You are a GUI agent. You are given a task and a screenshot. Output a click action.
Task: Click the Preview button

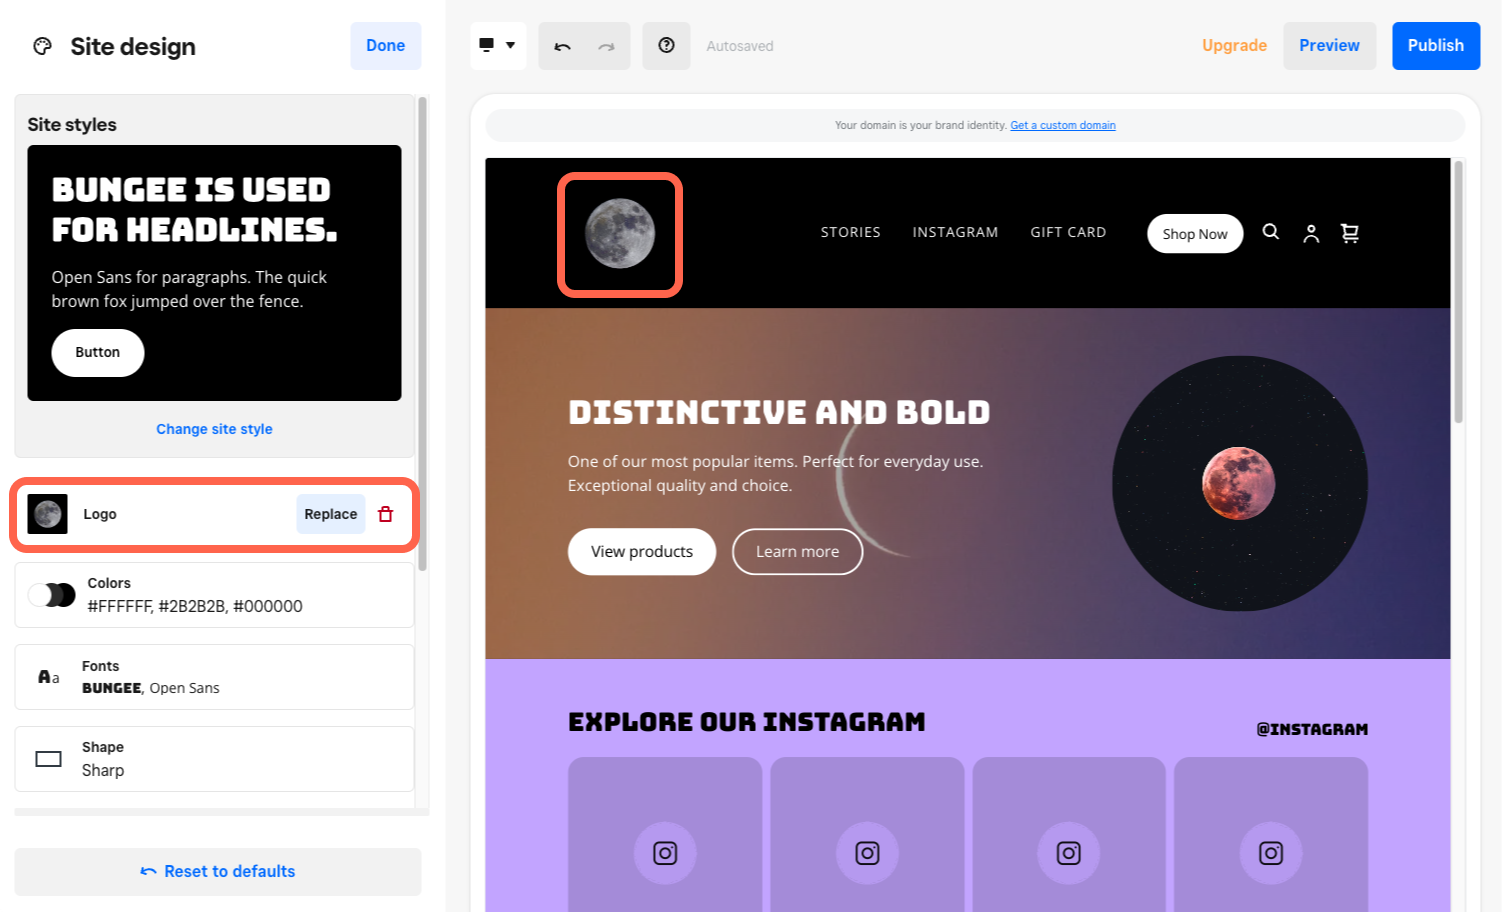coord(1329,46)
